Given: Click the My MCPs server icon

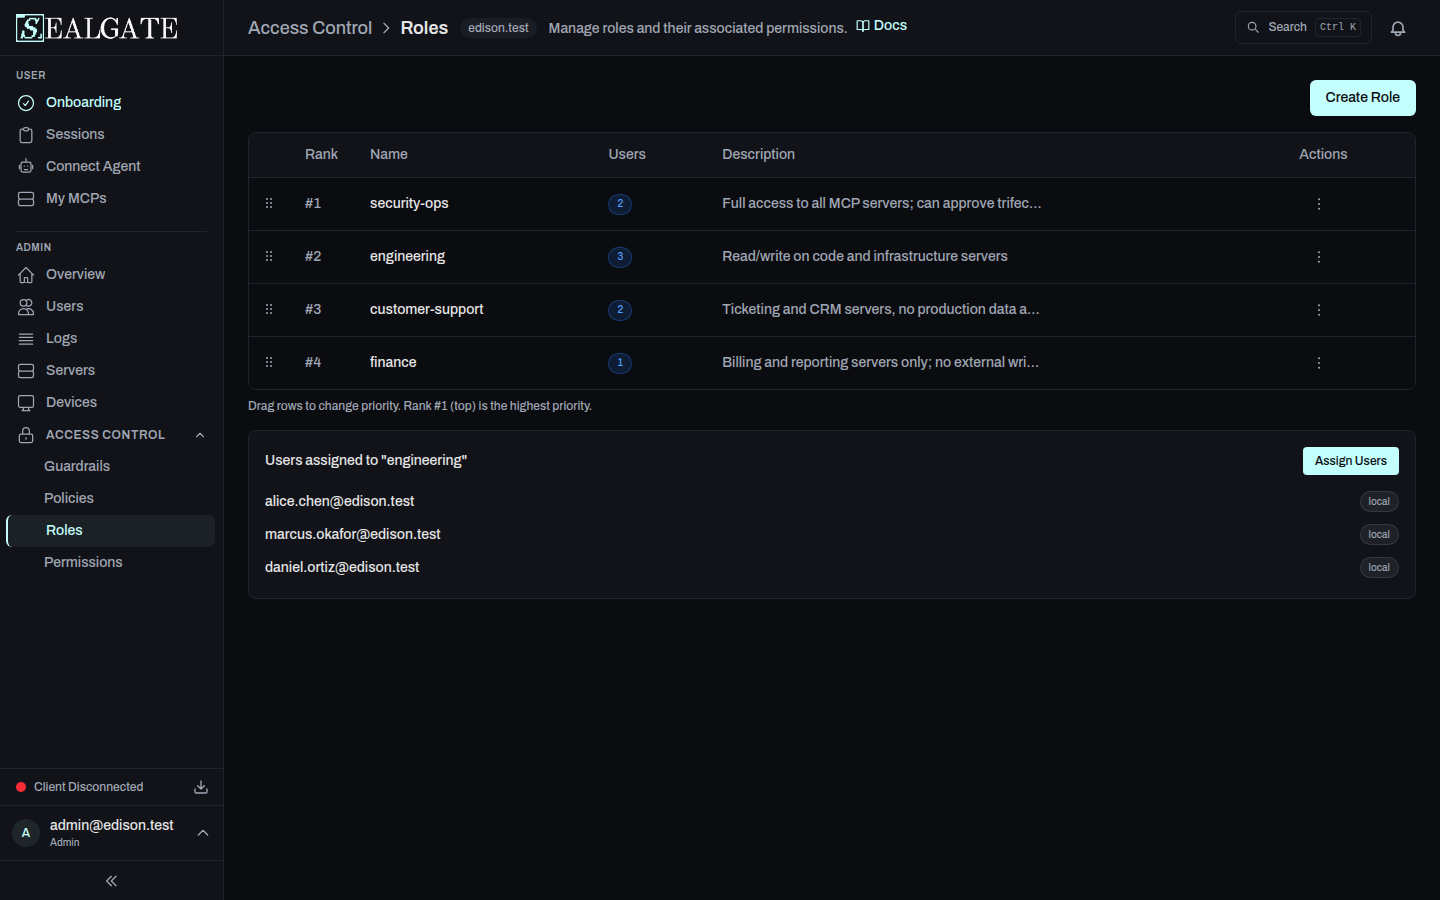Looking at the screenshot, I should [26, 199].
